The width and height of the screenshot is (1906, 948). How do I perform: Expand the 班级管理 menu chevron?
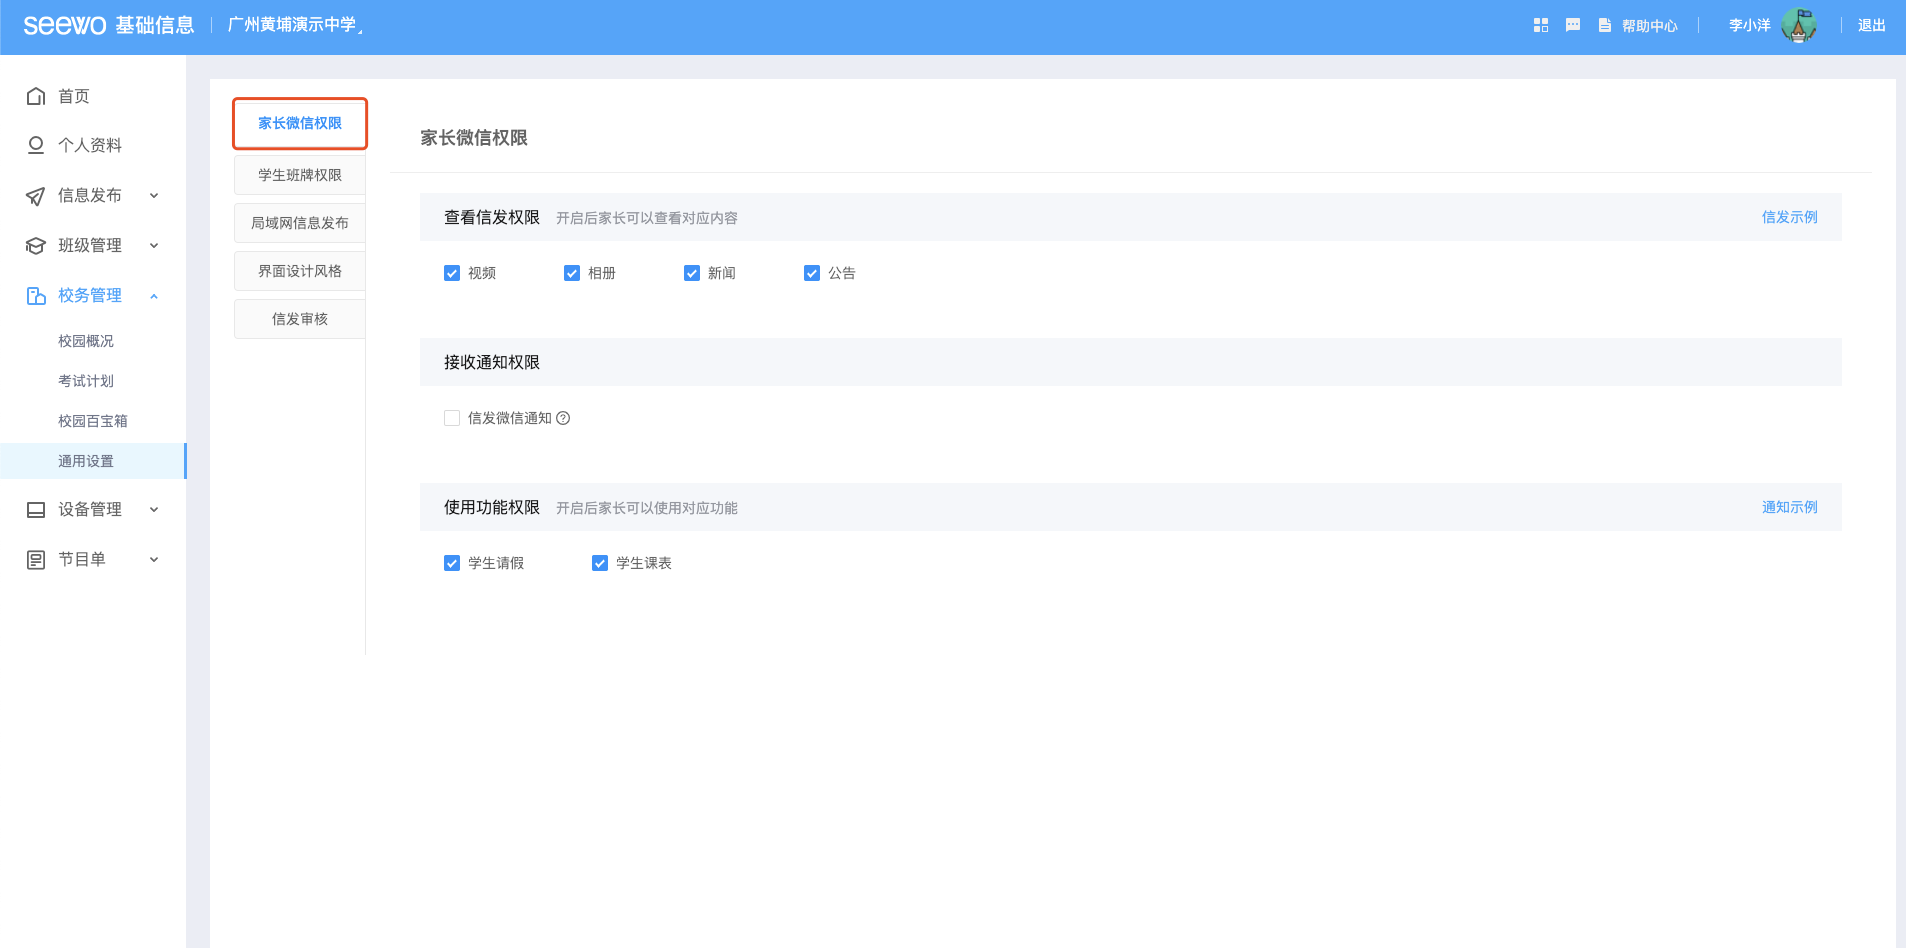(154, 246)
